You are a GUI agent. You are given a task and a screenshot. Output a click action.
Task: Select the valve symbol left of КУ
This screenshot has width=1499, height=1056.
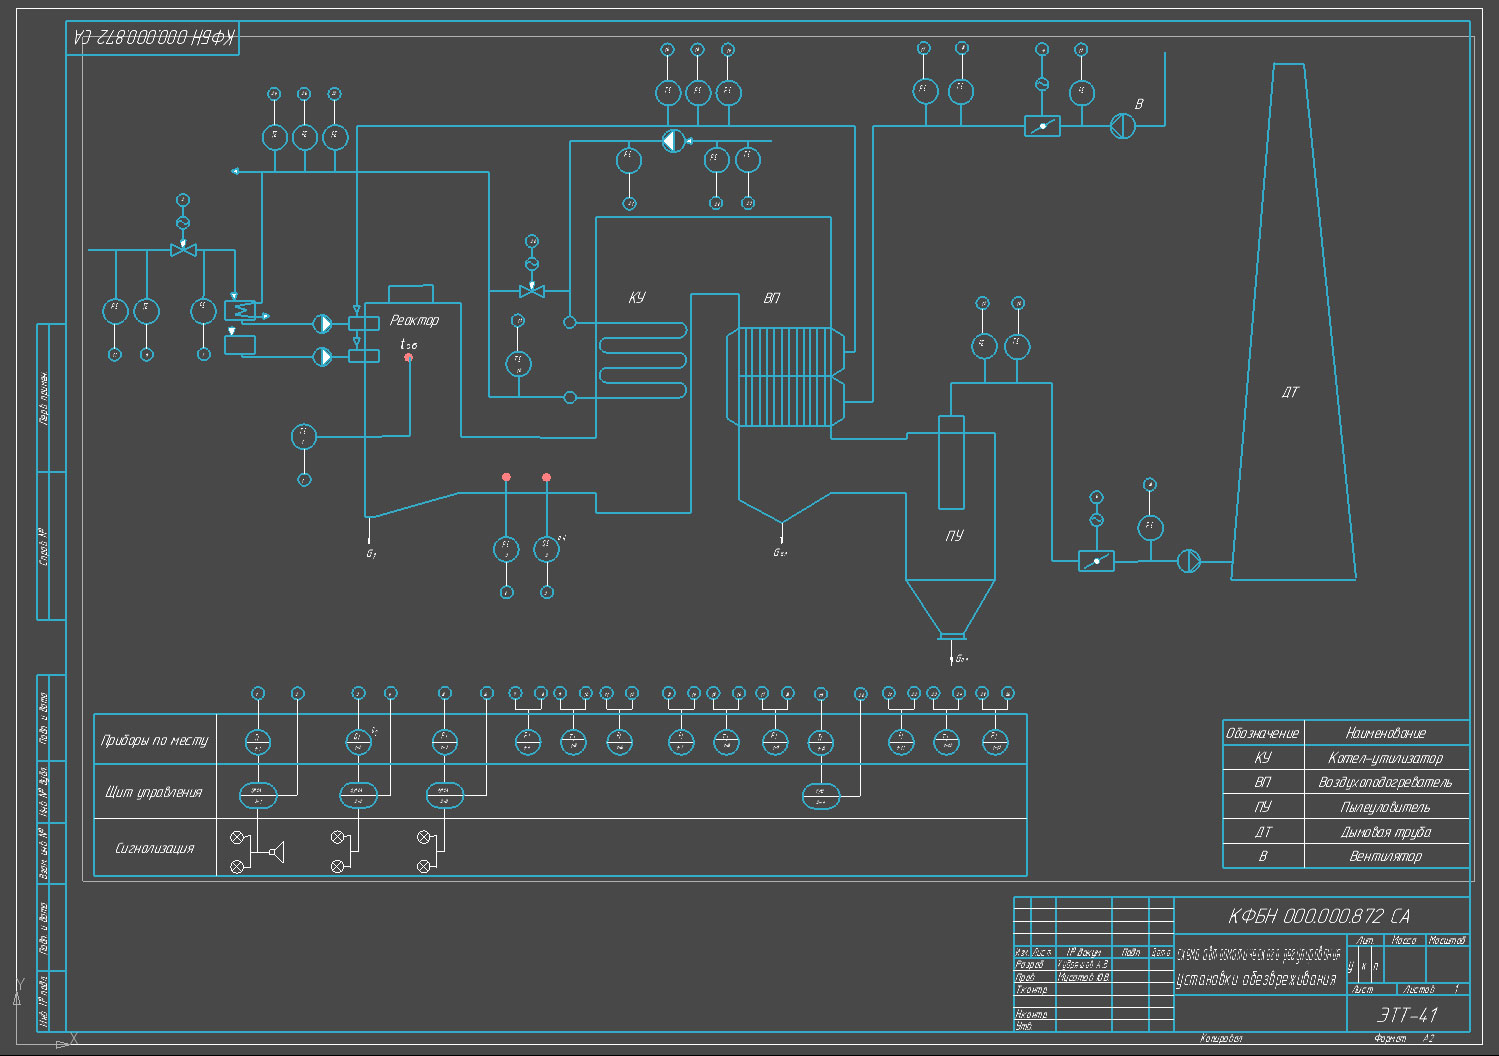click(x=532, y=291)
